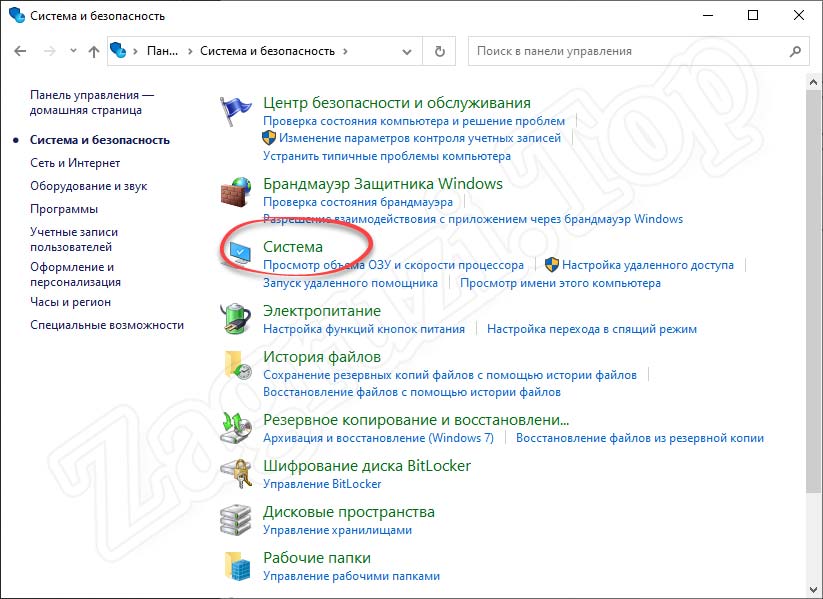Image resolution: width=823 pixels, height=599 pixels.
Task: Click the back navigation arrow
Action: [20, 50]
